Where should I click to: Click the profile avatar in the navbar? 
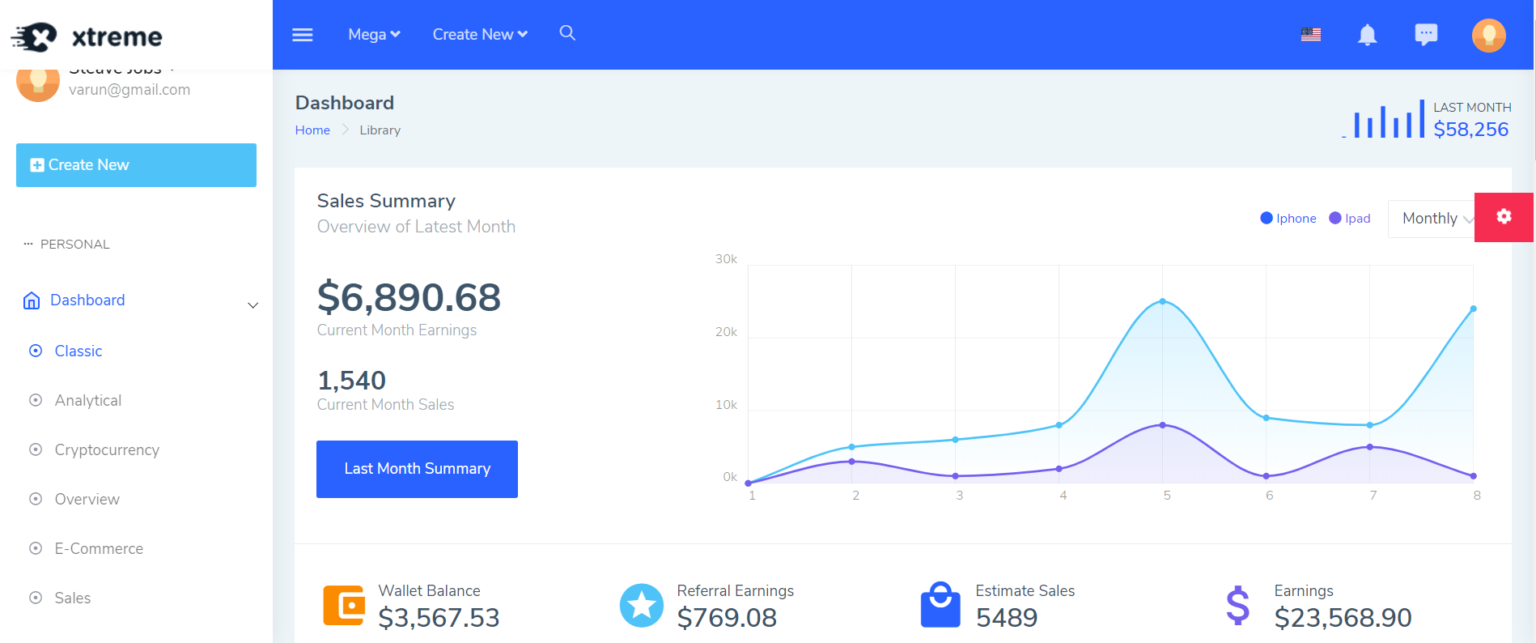1489,34
